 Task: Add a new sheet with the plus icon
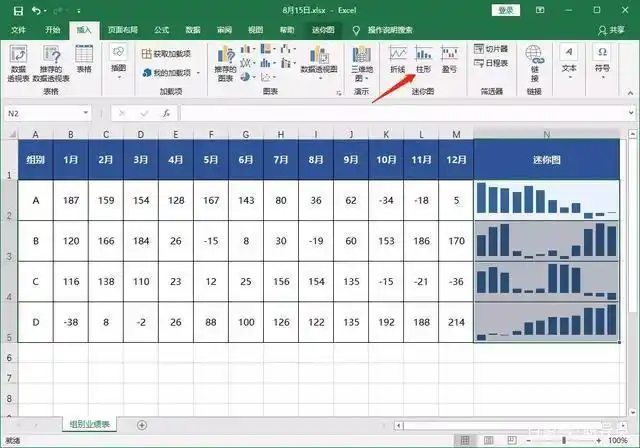coord(142,425)
